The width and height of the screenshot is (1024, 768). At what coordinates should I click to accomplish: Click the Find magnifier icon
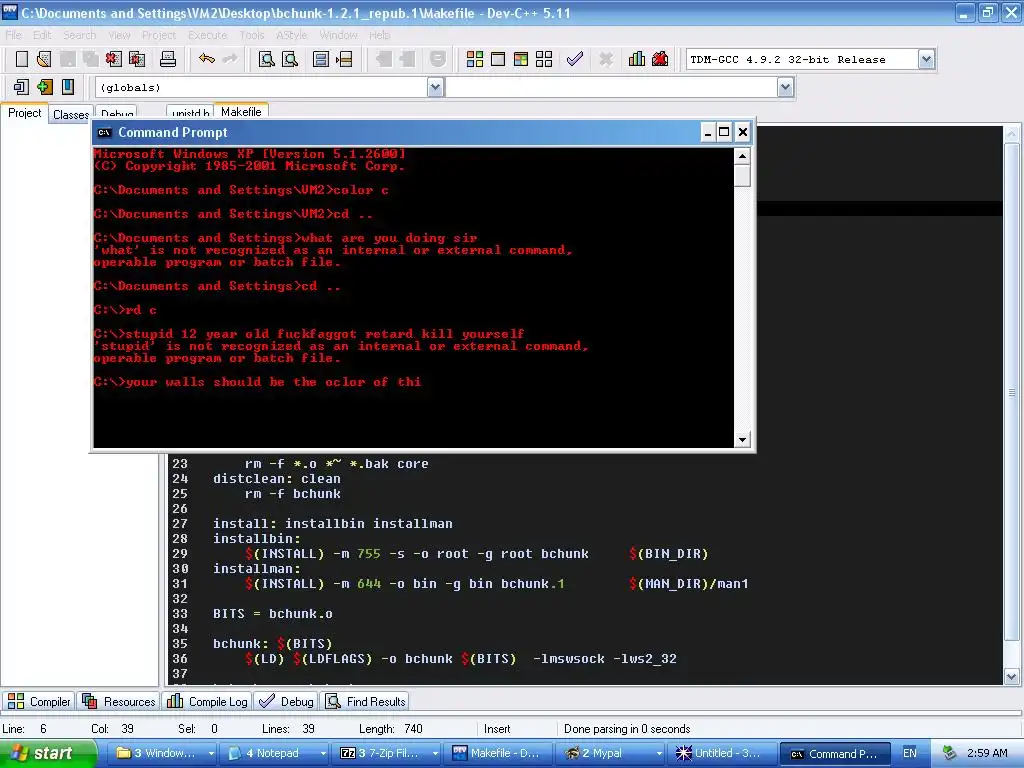click(x=266, y=59)
